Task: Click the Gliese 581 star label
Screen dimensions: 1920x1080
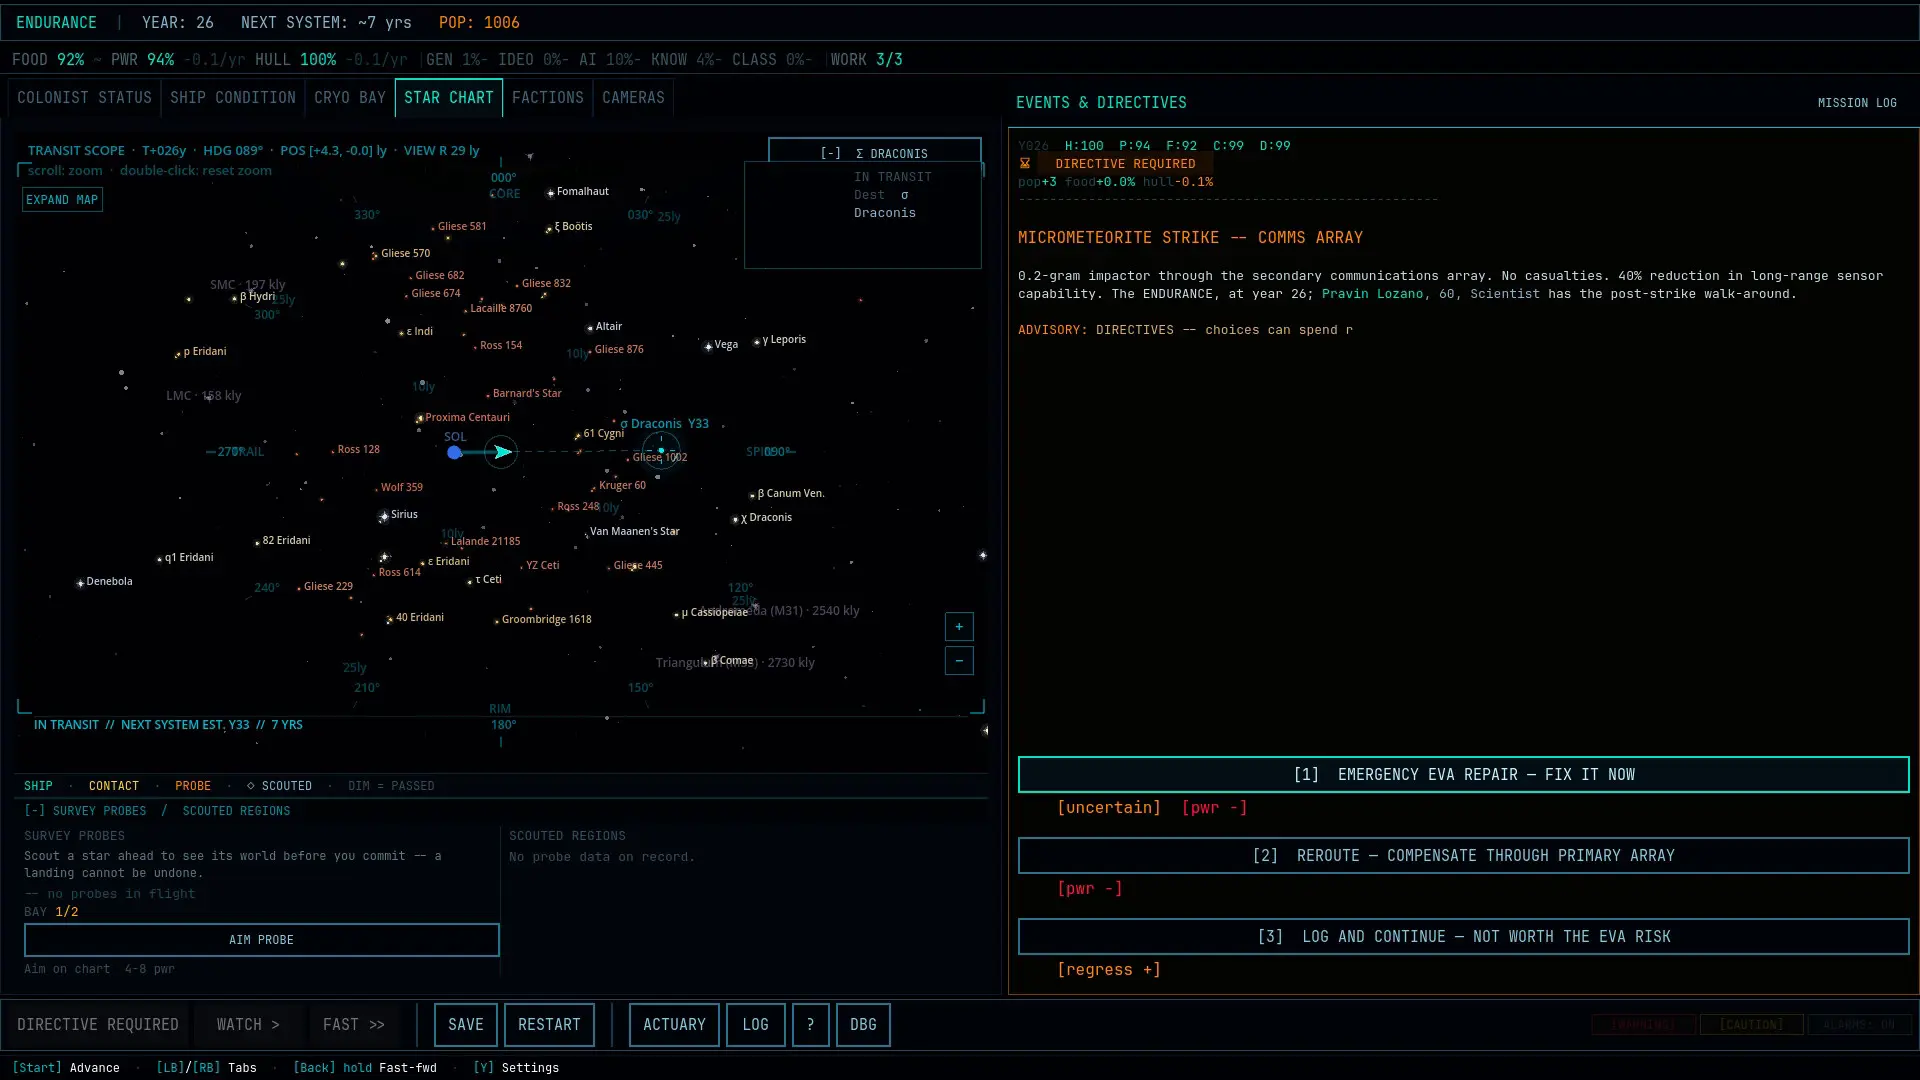Action: pyautogui.click(x=462, y=227)
